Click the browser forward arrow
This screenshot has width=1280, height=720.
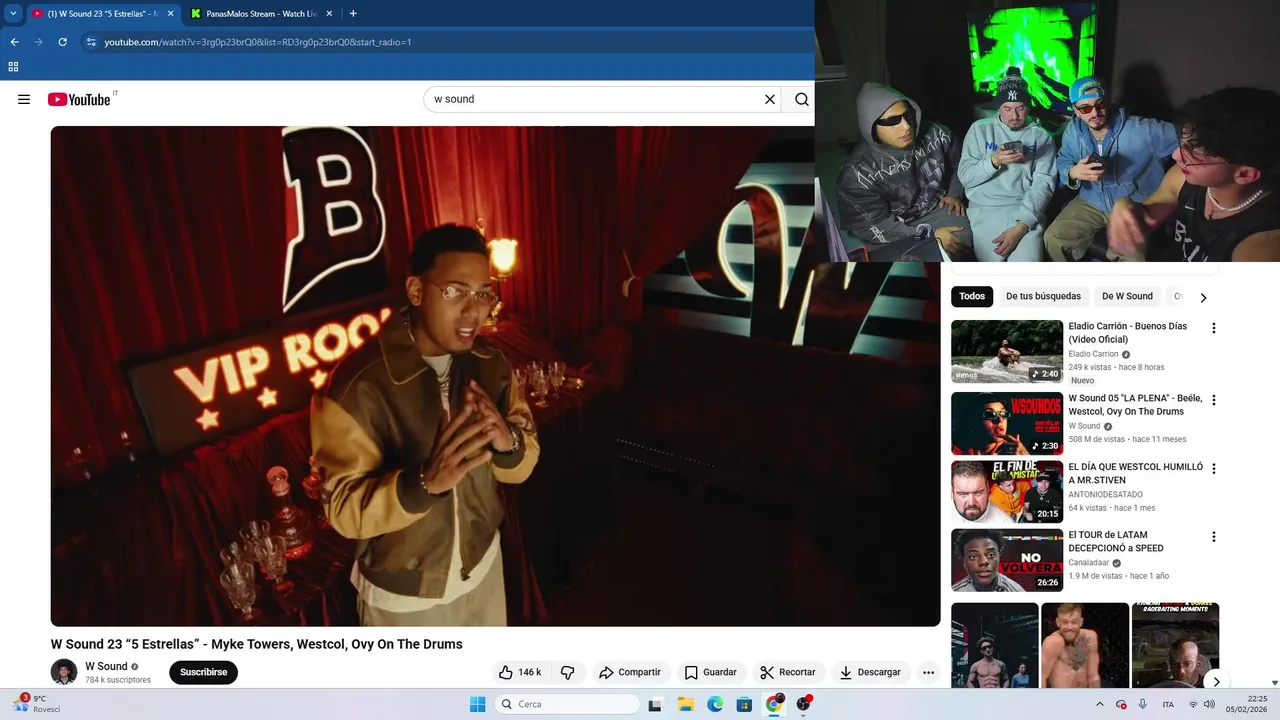(38, 42)
